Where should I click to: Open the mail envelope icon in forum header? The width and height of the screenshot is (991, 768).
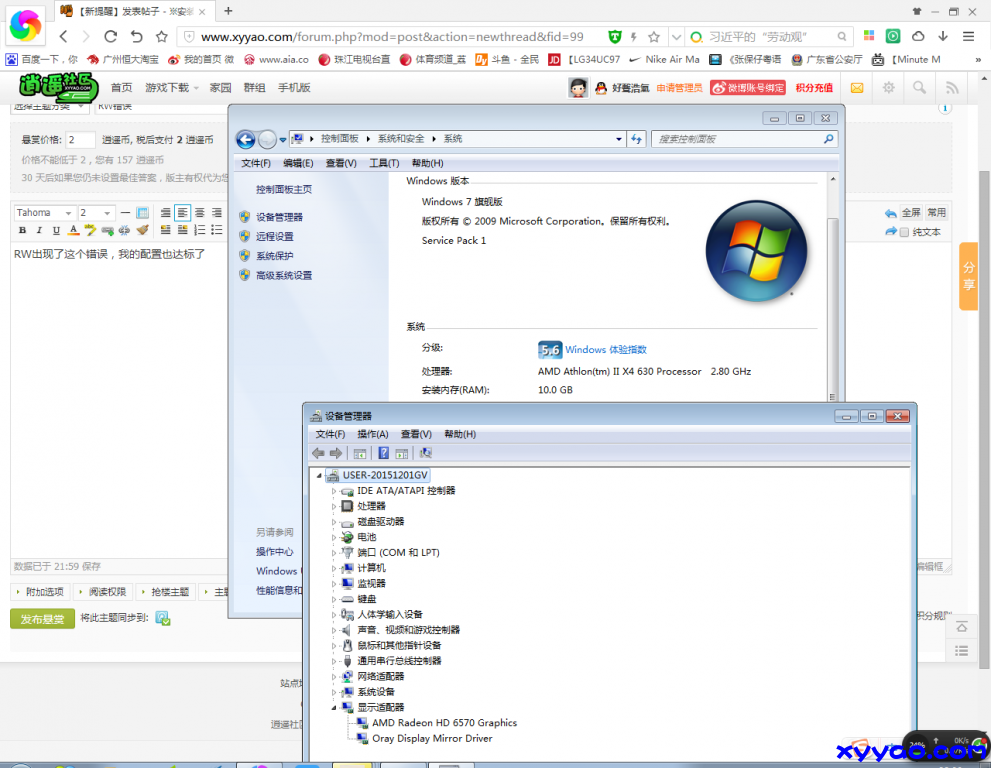click(857, 88)
